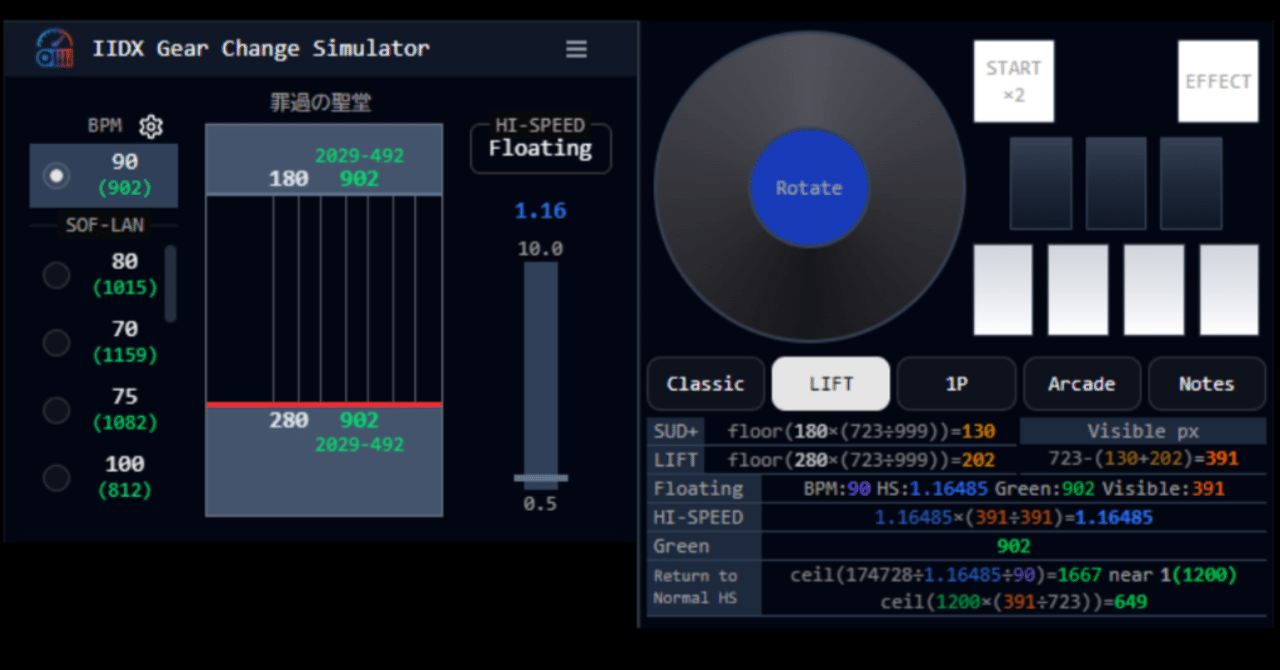This screenshot has height=670, width=1280.
Task: Click the SOF-LAN list scrollbar
Action: click(x=170, y=284)
